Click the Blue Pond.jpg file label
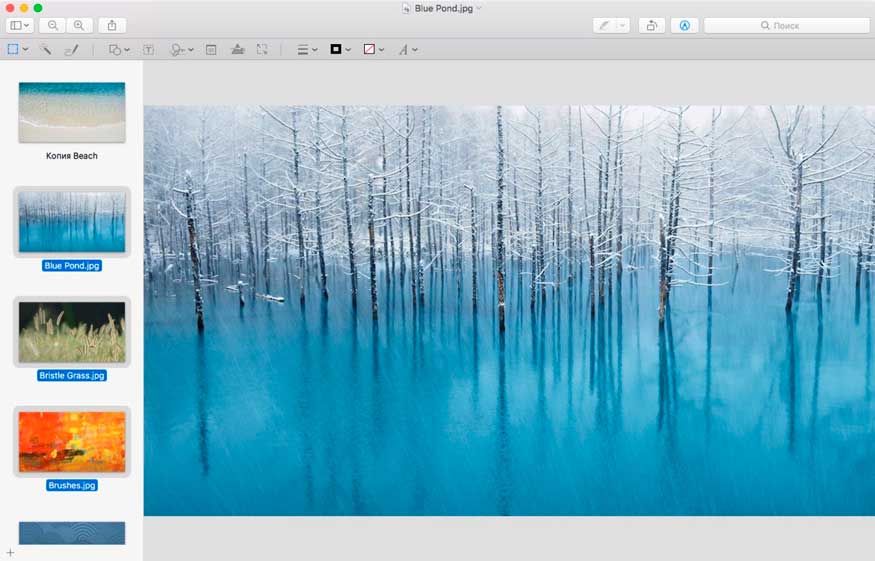 pyautogui.click(x=72, y=266)
